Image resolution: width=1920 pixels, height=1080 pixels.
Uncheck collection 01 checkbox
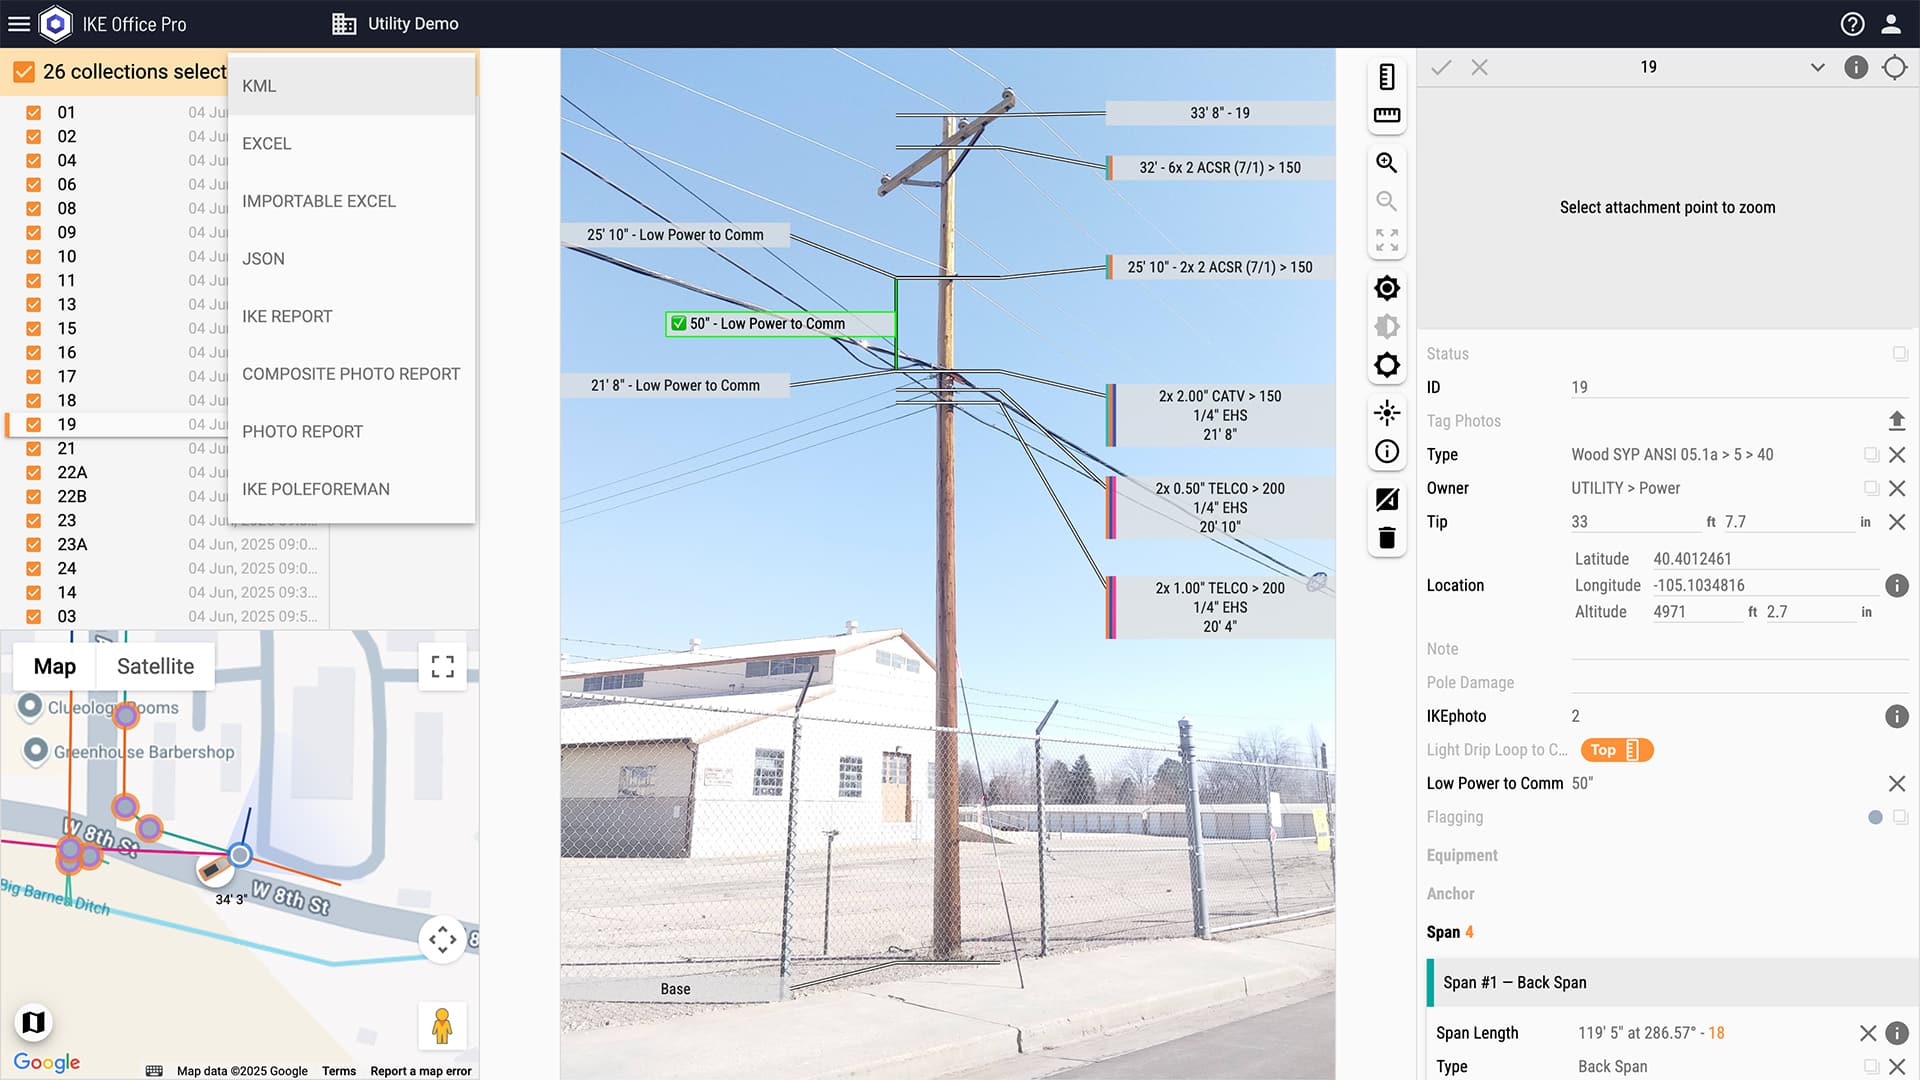tap(34, 113)
